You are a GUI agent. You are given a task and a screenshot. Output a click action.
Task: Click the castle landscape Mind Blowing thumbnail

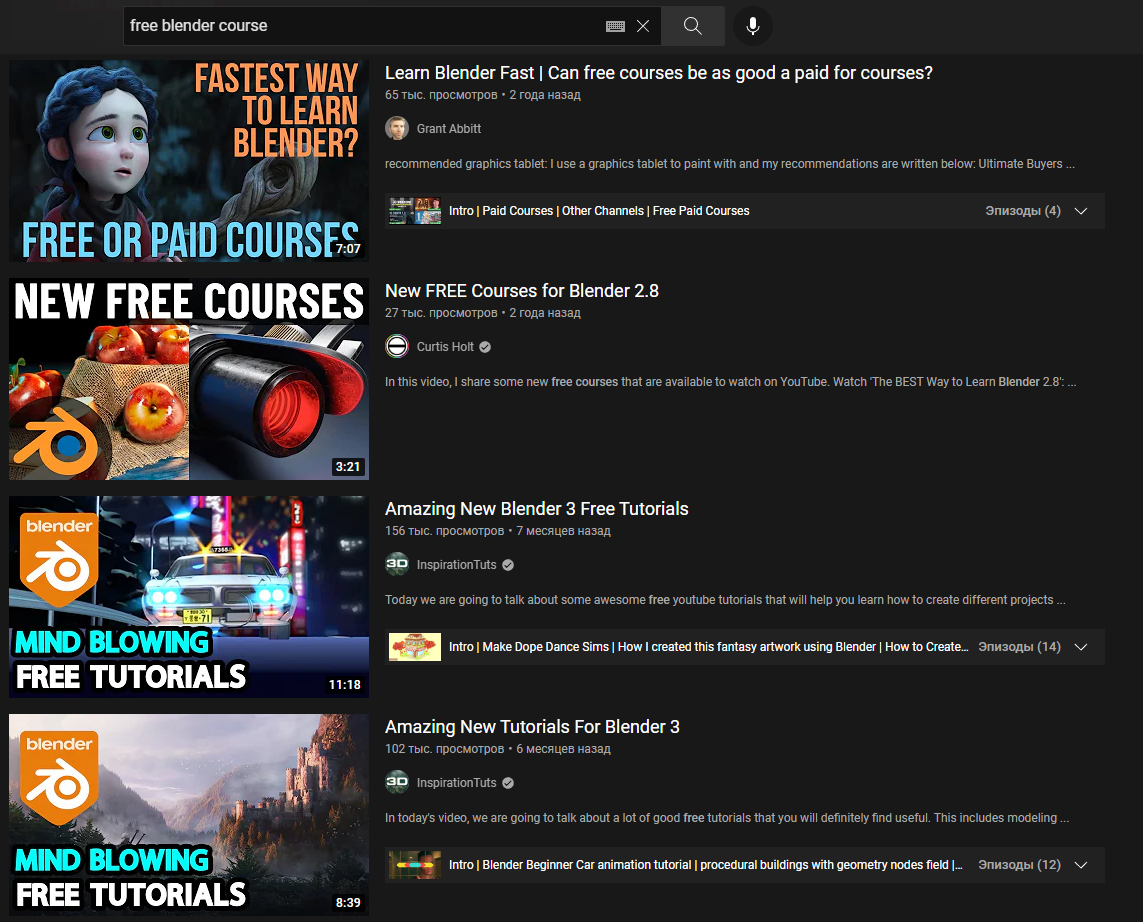click(x=189, y=815)
